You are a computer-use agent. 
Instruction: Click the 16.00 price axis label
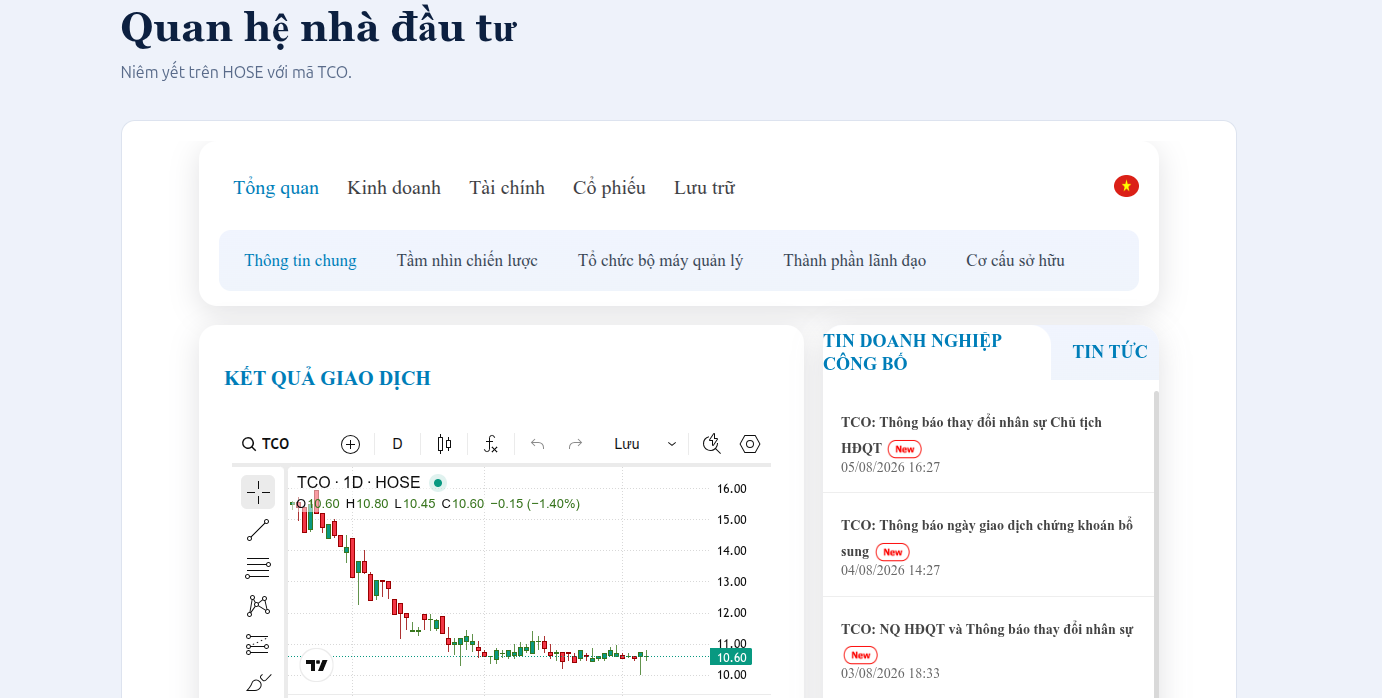coord(732,489)
